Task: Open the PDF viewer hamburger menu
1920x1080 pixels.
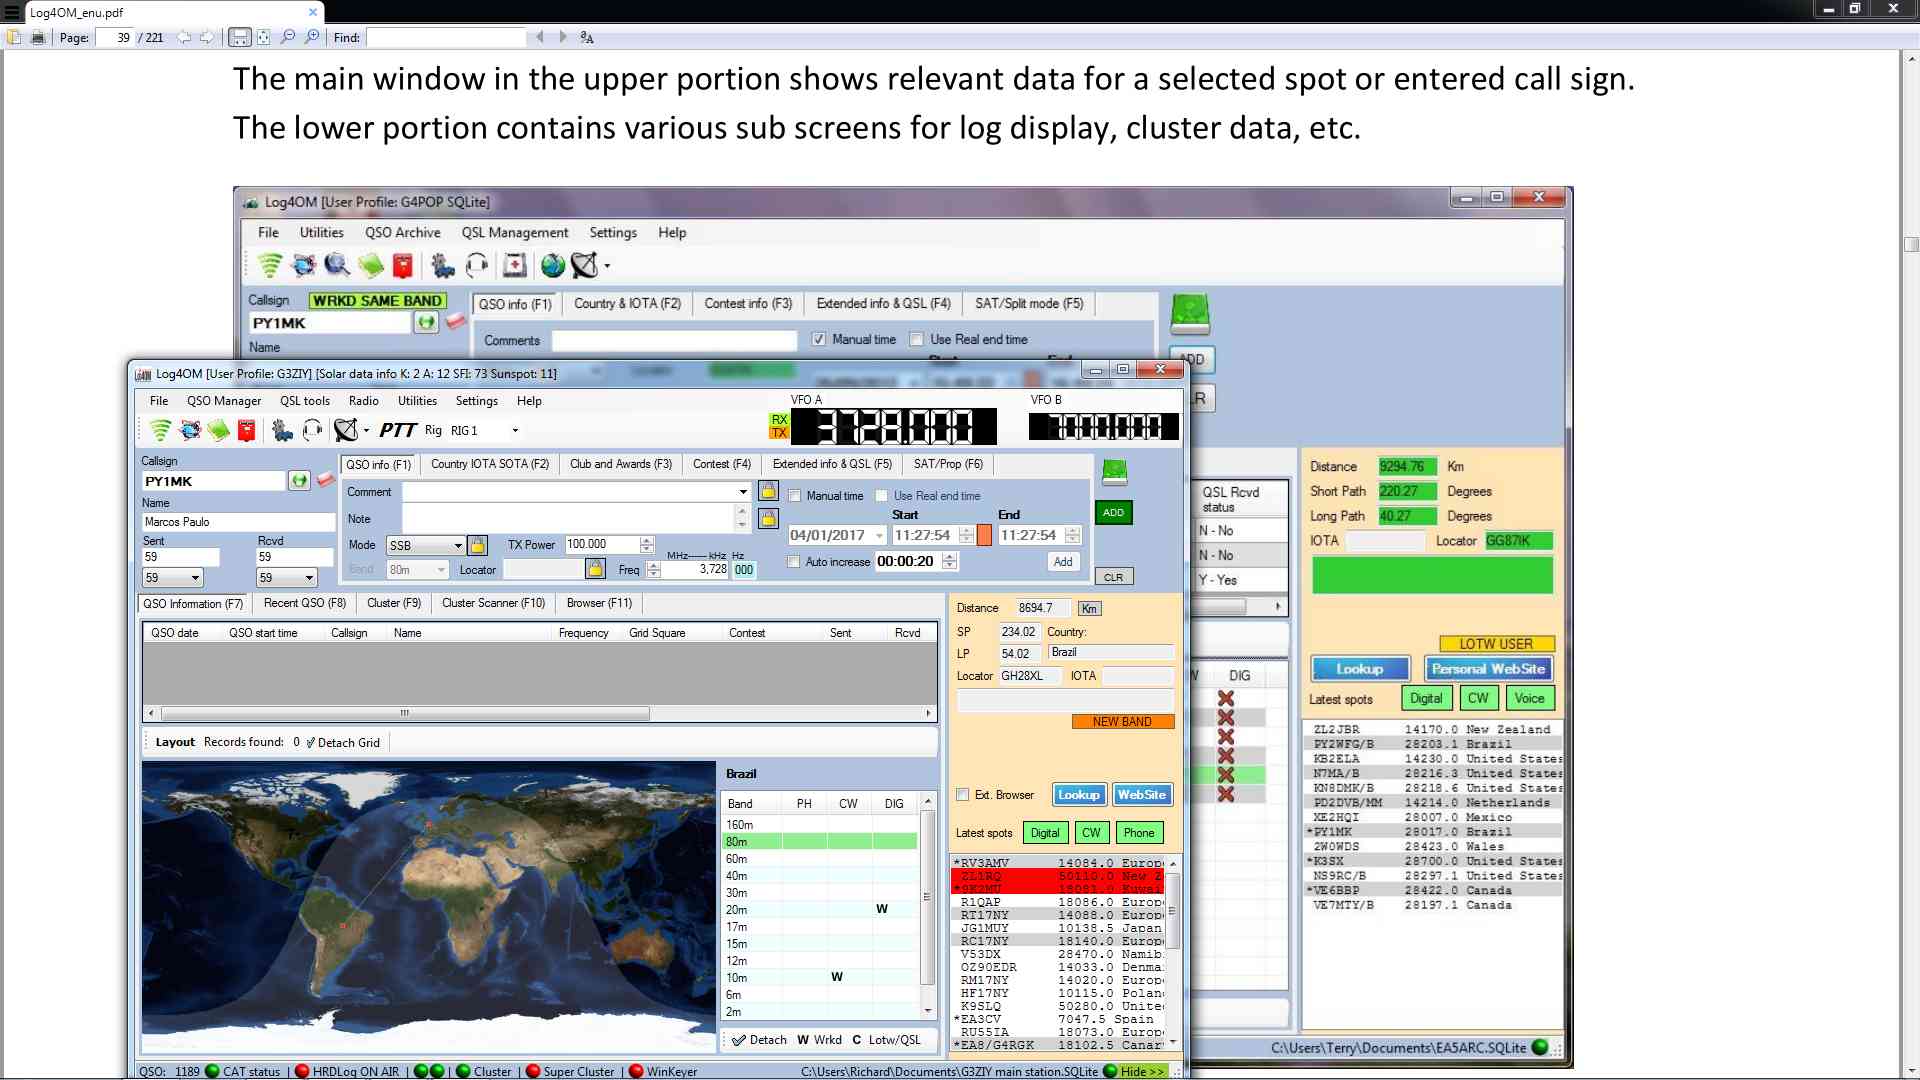Action: click(11, 12)
